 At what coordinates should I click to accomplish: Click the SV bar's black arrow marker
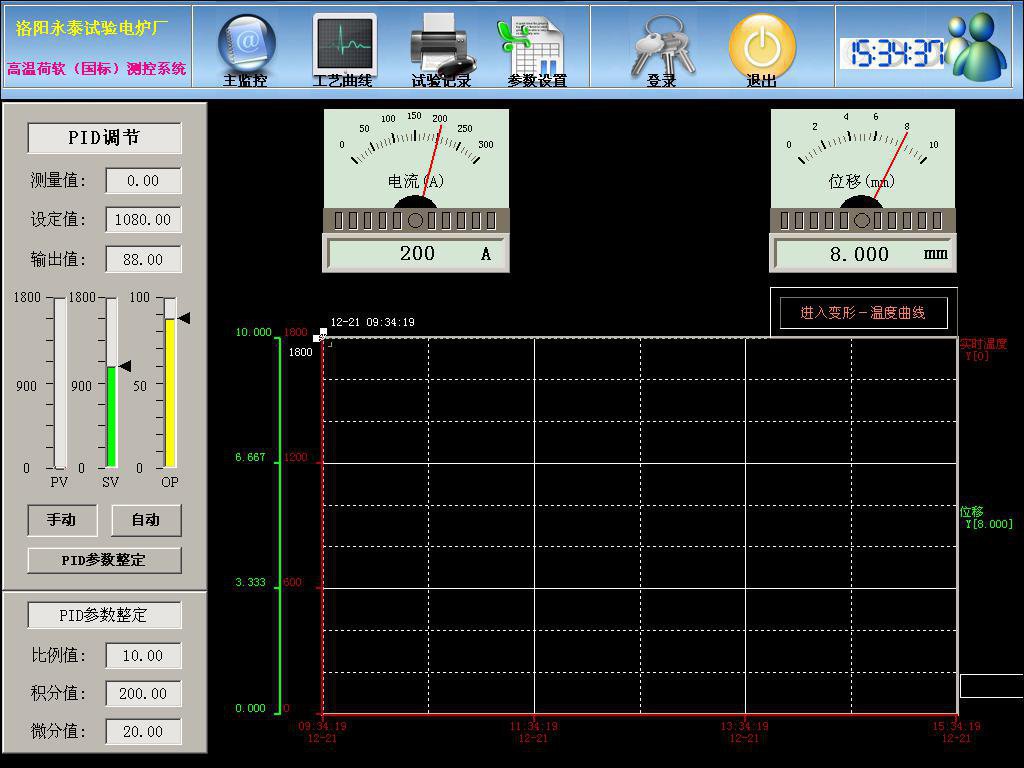124,367
